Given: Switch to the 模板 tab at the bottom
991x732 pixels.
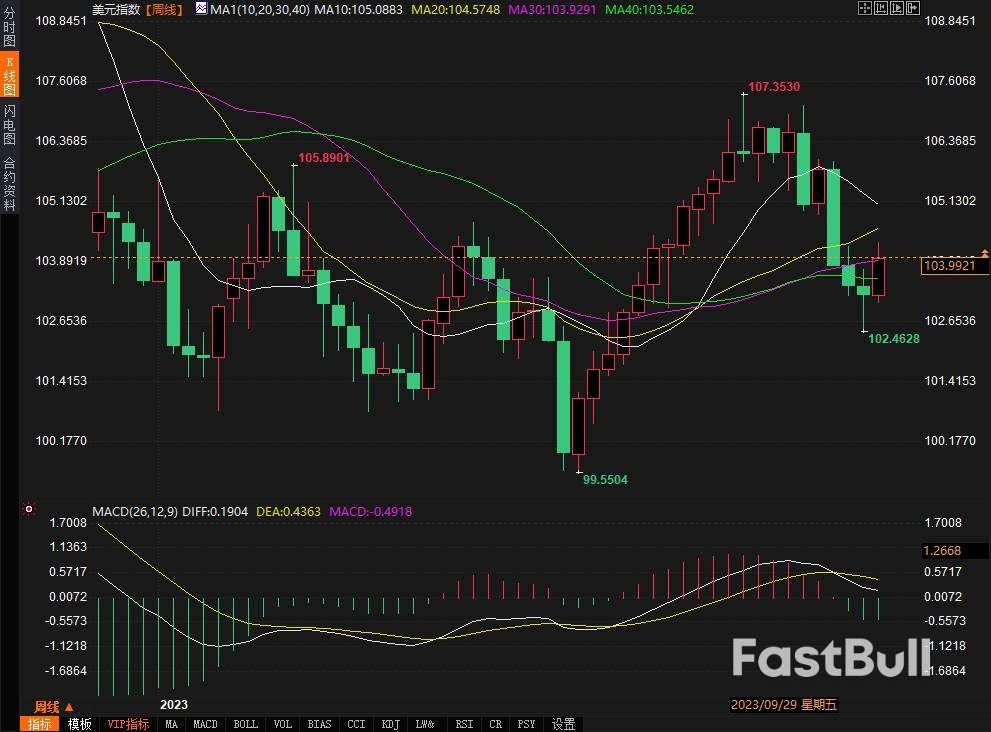Looking at the screenshot, I should (x=79, y=724).
